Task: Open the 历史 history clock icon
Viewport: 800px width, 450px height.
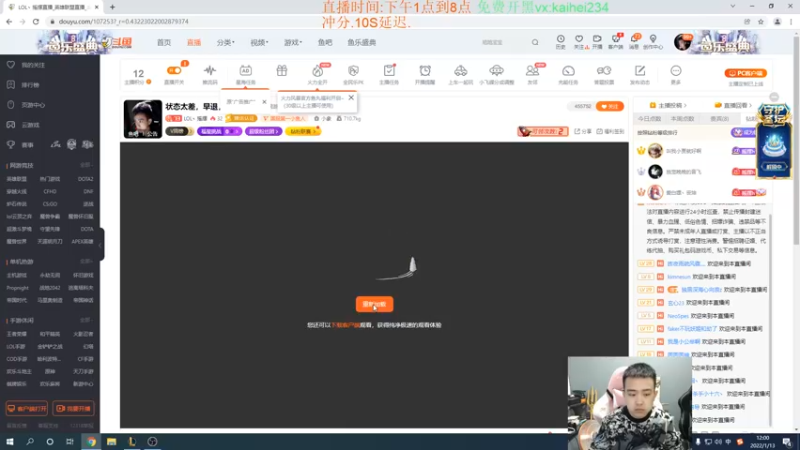Action: click(560, 39)
